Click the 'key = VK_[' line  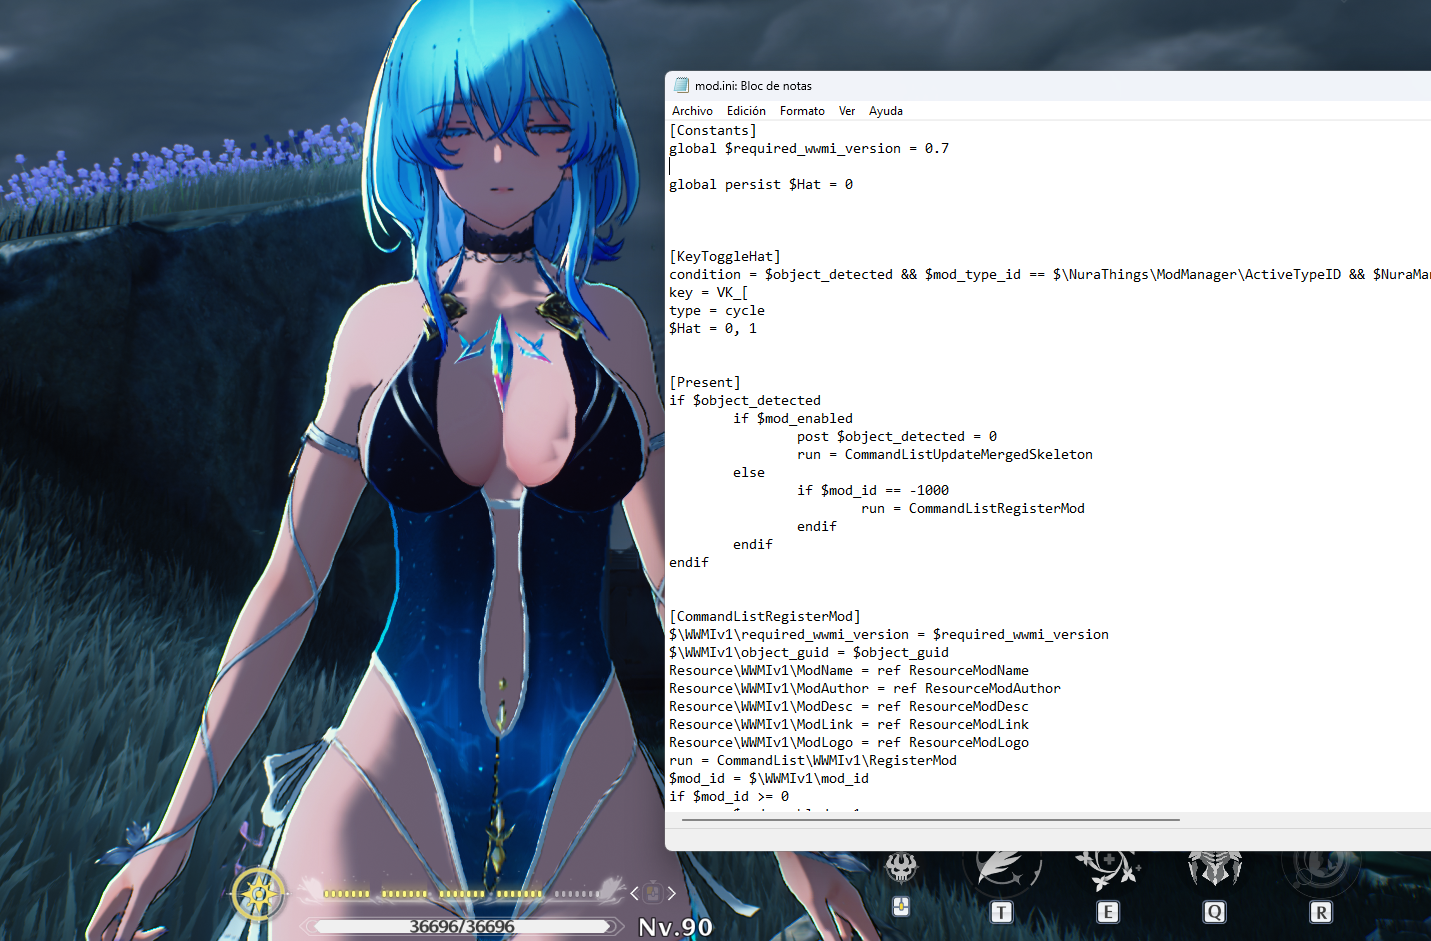click(709, 293)
